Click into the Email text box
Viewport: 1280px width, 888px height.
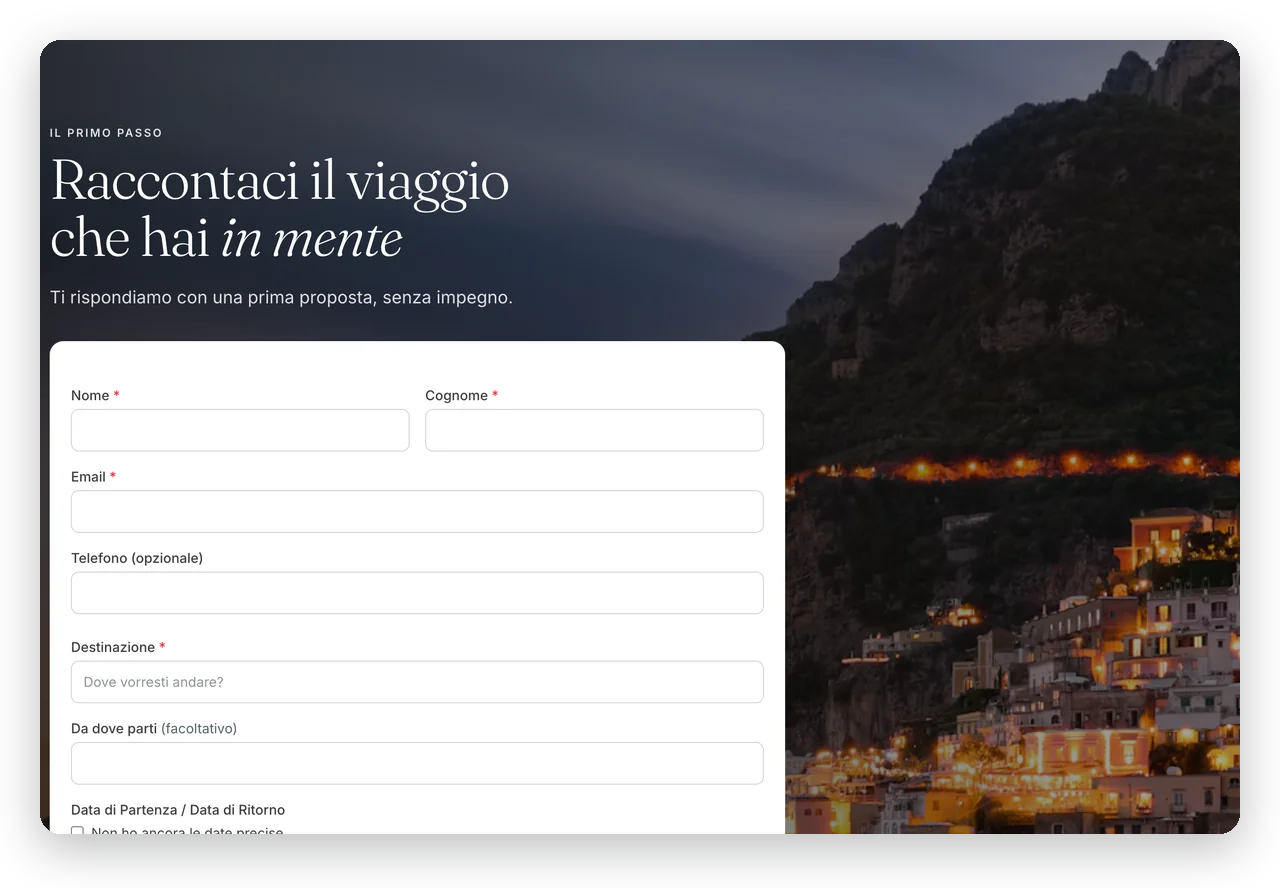417,511
